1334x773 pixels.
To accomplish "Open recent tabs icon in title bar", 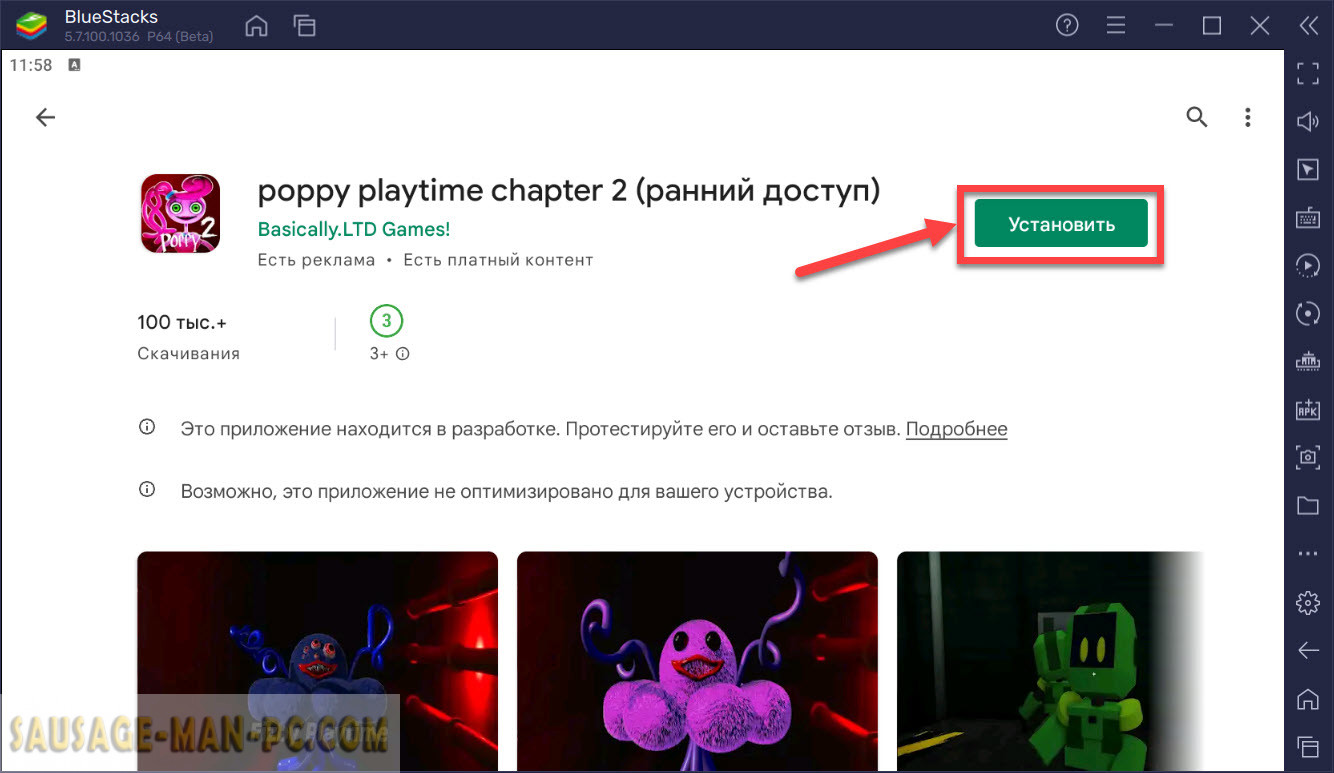I will coord(305,26).
